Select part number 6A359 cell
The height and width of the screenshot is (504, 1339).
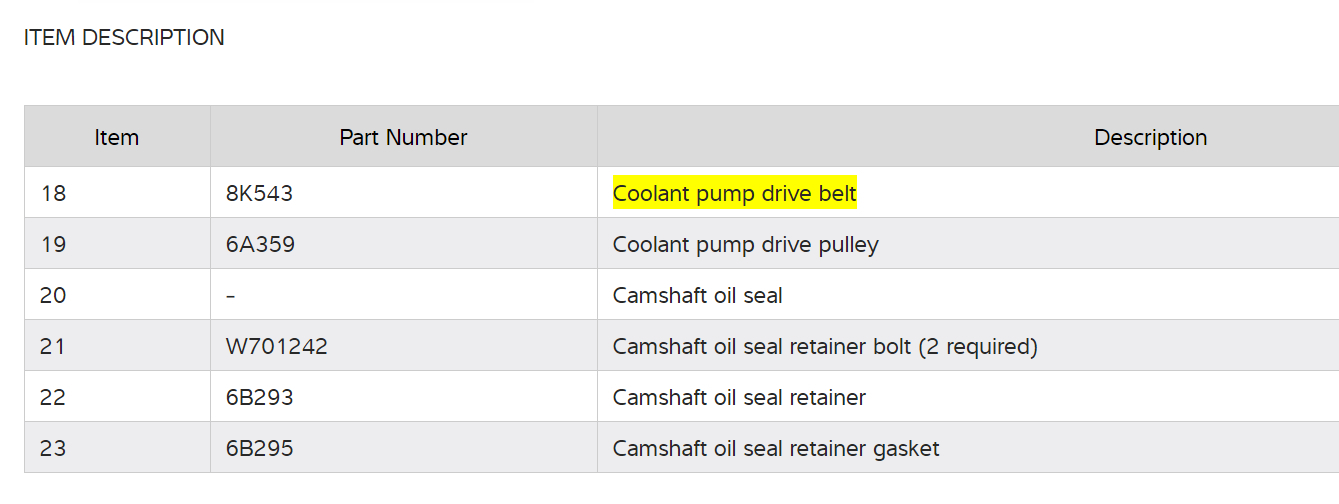click(x=261, y=244)
